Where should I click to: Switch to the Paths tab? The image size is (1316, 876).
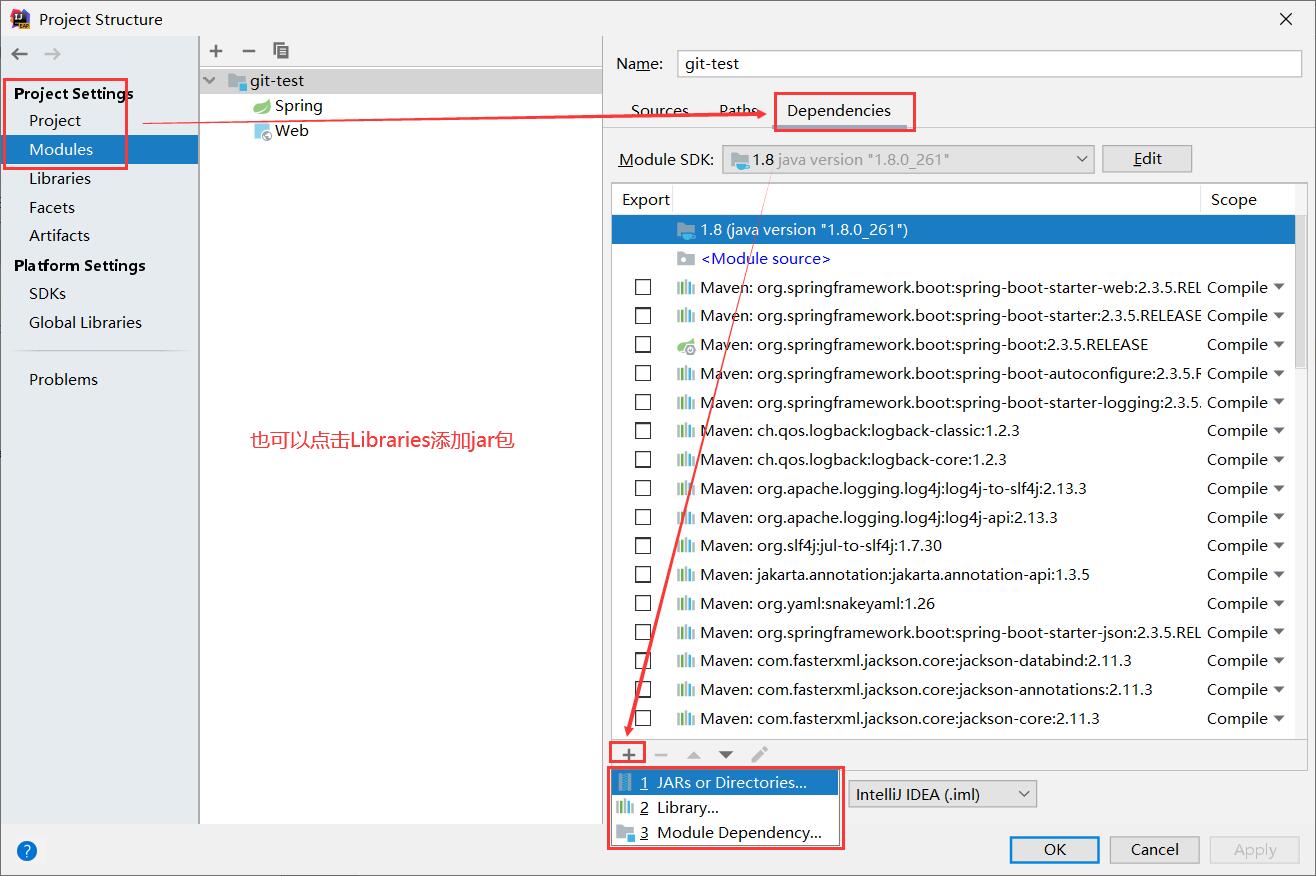[738, 111]
